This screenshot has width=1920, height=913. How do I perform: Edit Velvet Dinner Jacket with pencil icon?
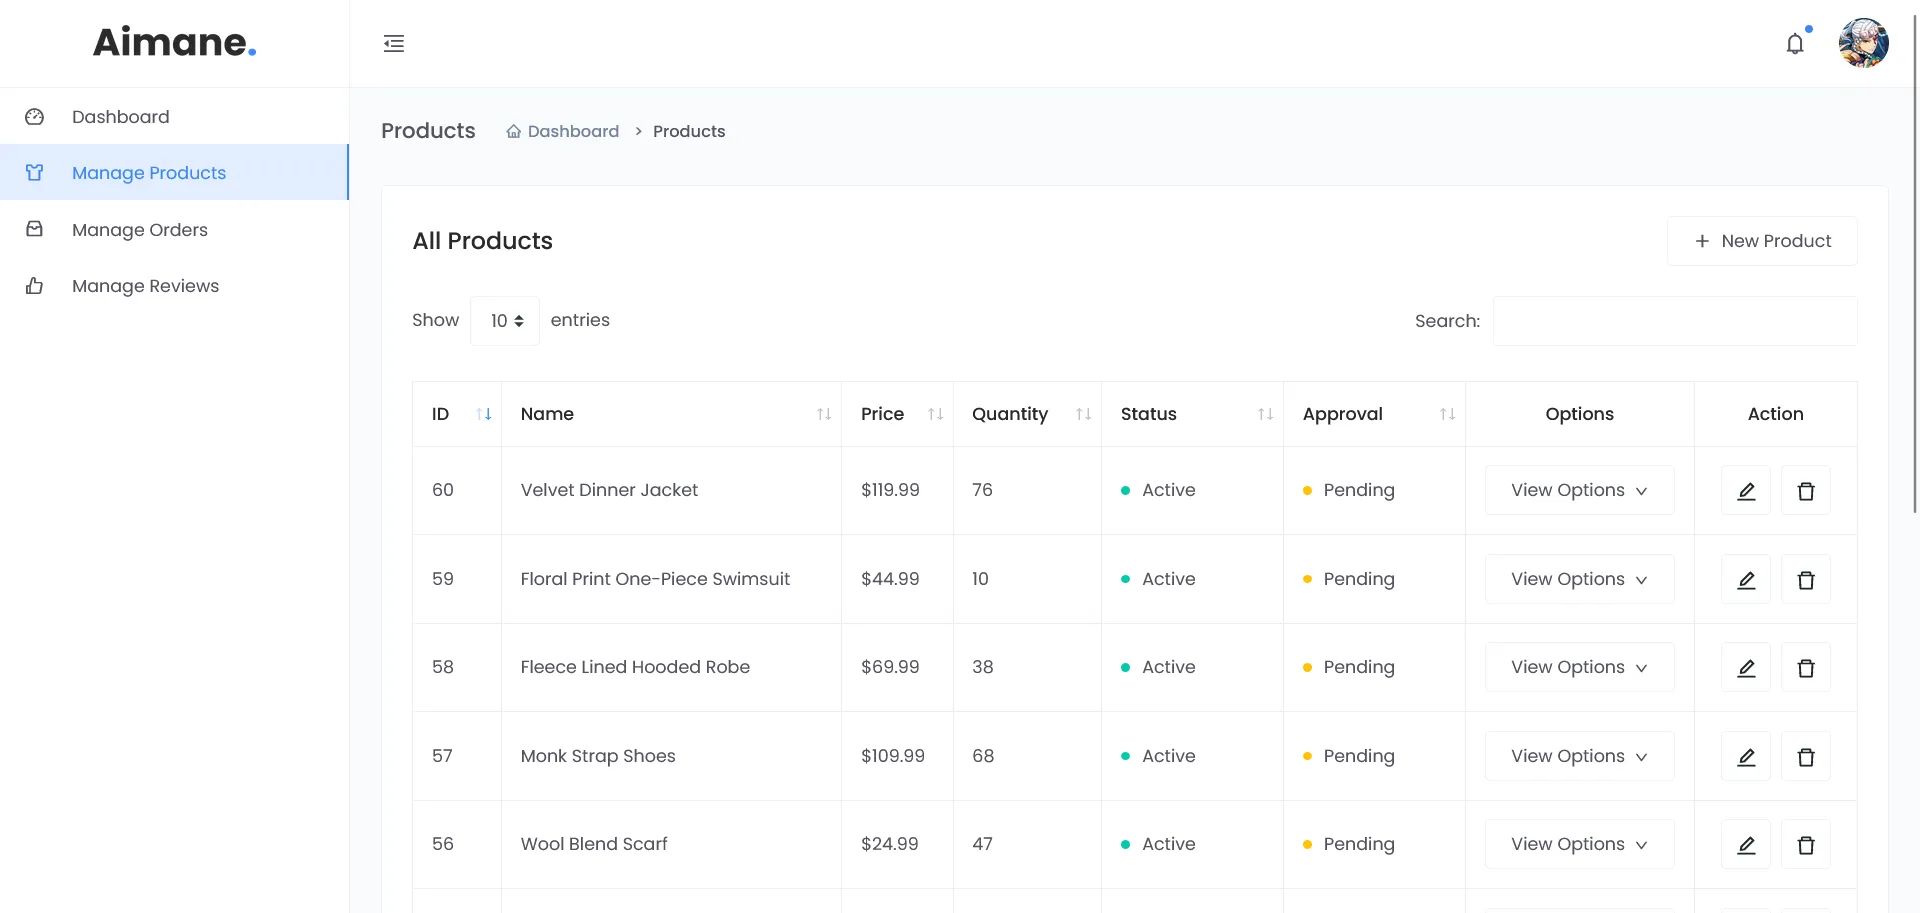click(x=1746, y=490)
